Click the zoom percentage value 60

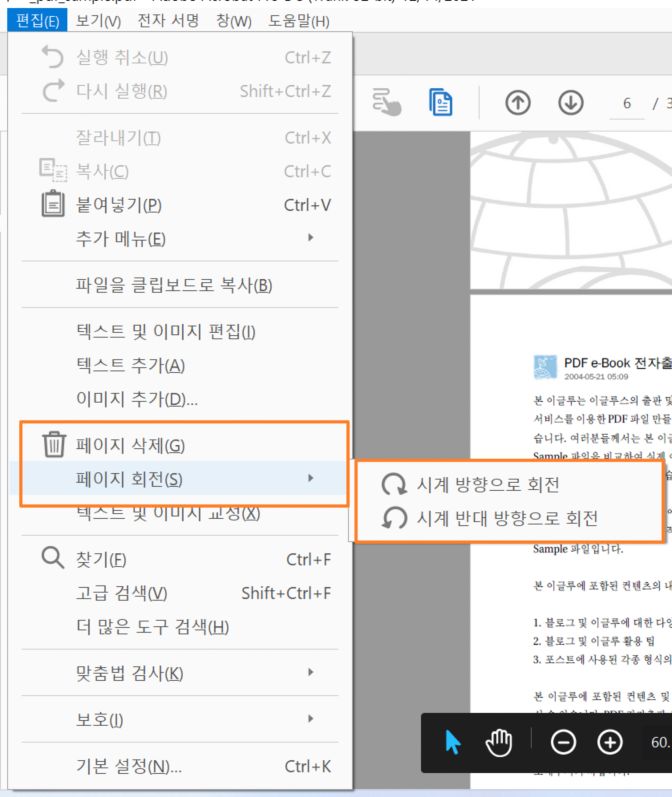click(x=661, y=742)
